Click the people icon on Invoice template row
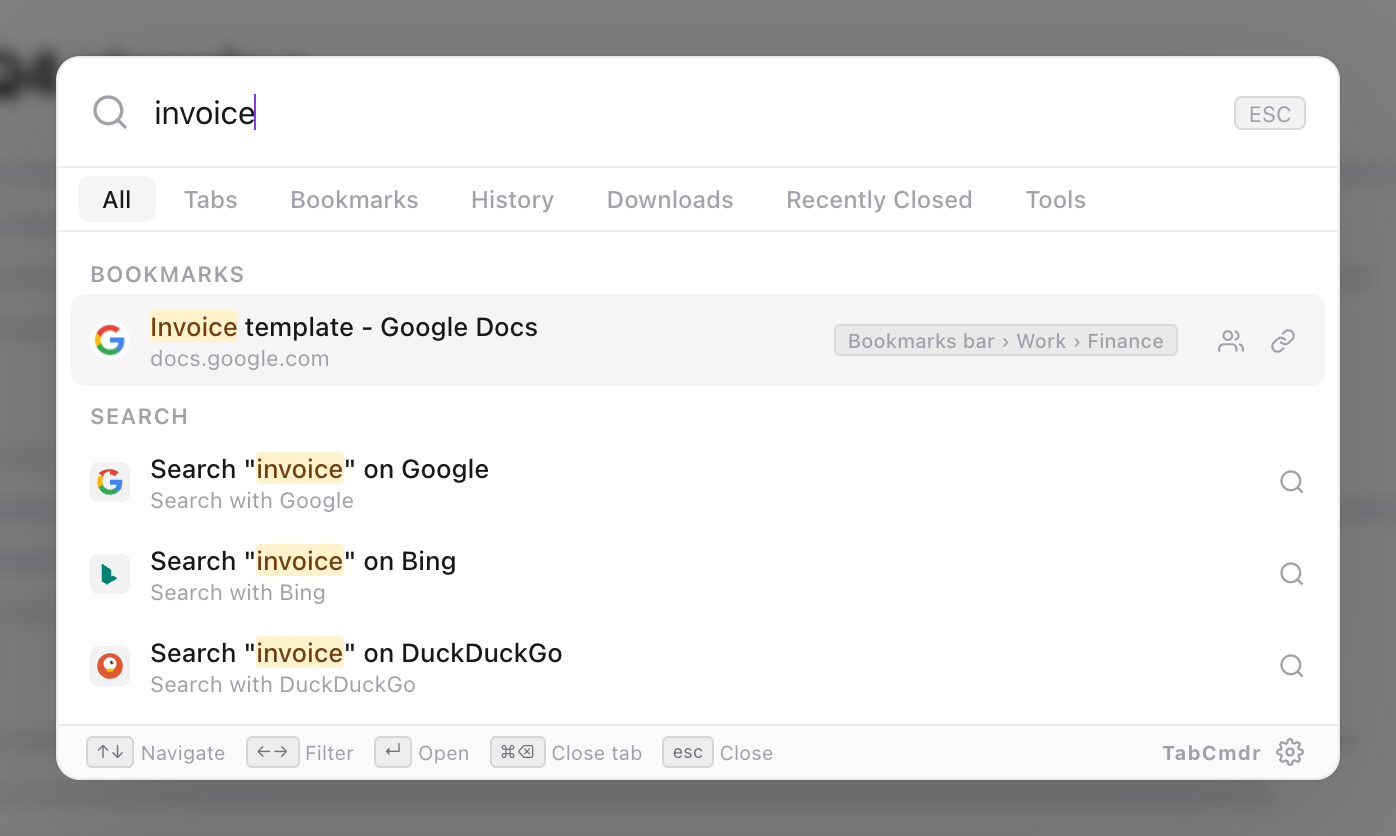The height and width of the screenshot is (836, 1396). point(1231,341)
